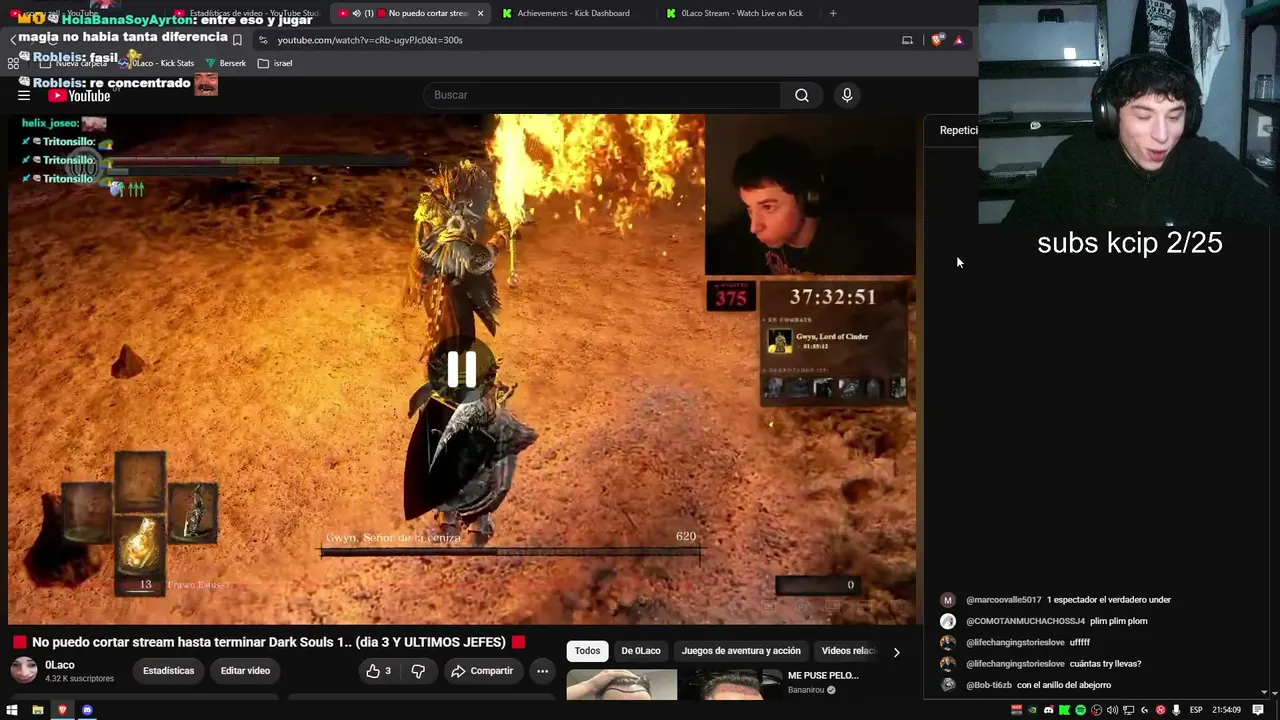Screen dimensions: 1280x720
Task: Open 0Laco - Kick Stats bookmark
Action: 155,63
